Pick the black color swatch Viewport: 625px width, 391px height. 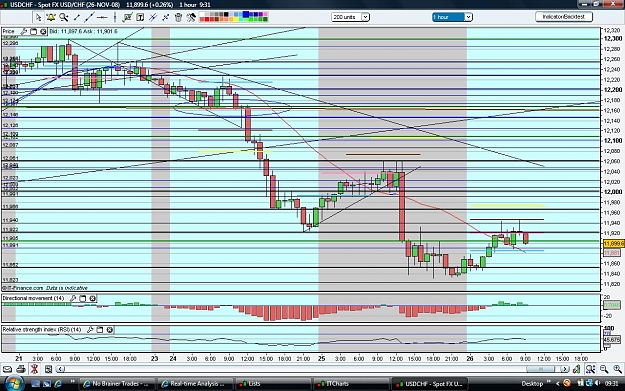(x=226, y=14)
